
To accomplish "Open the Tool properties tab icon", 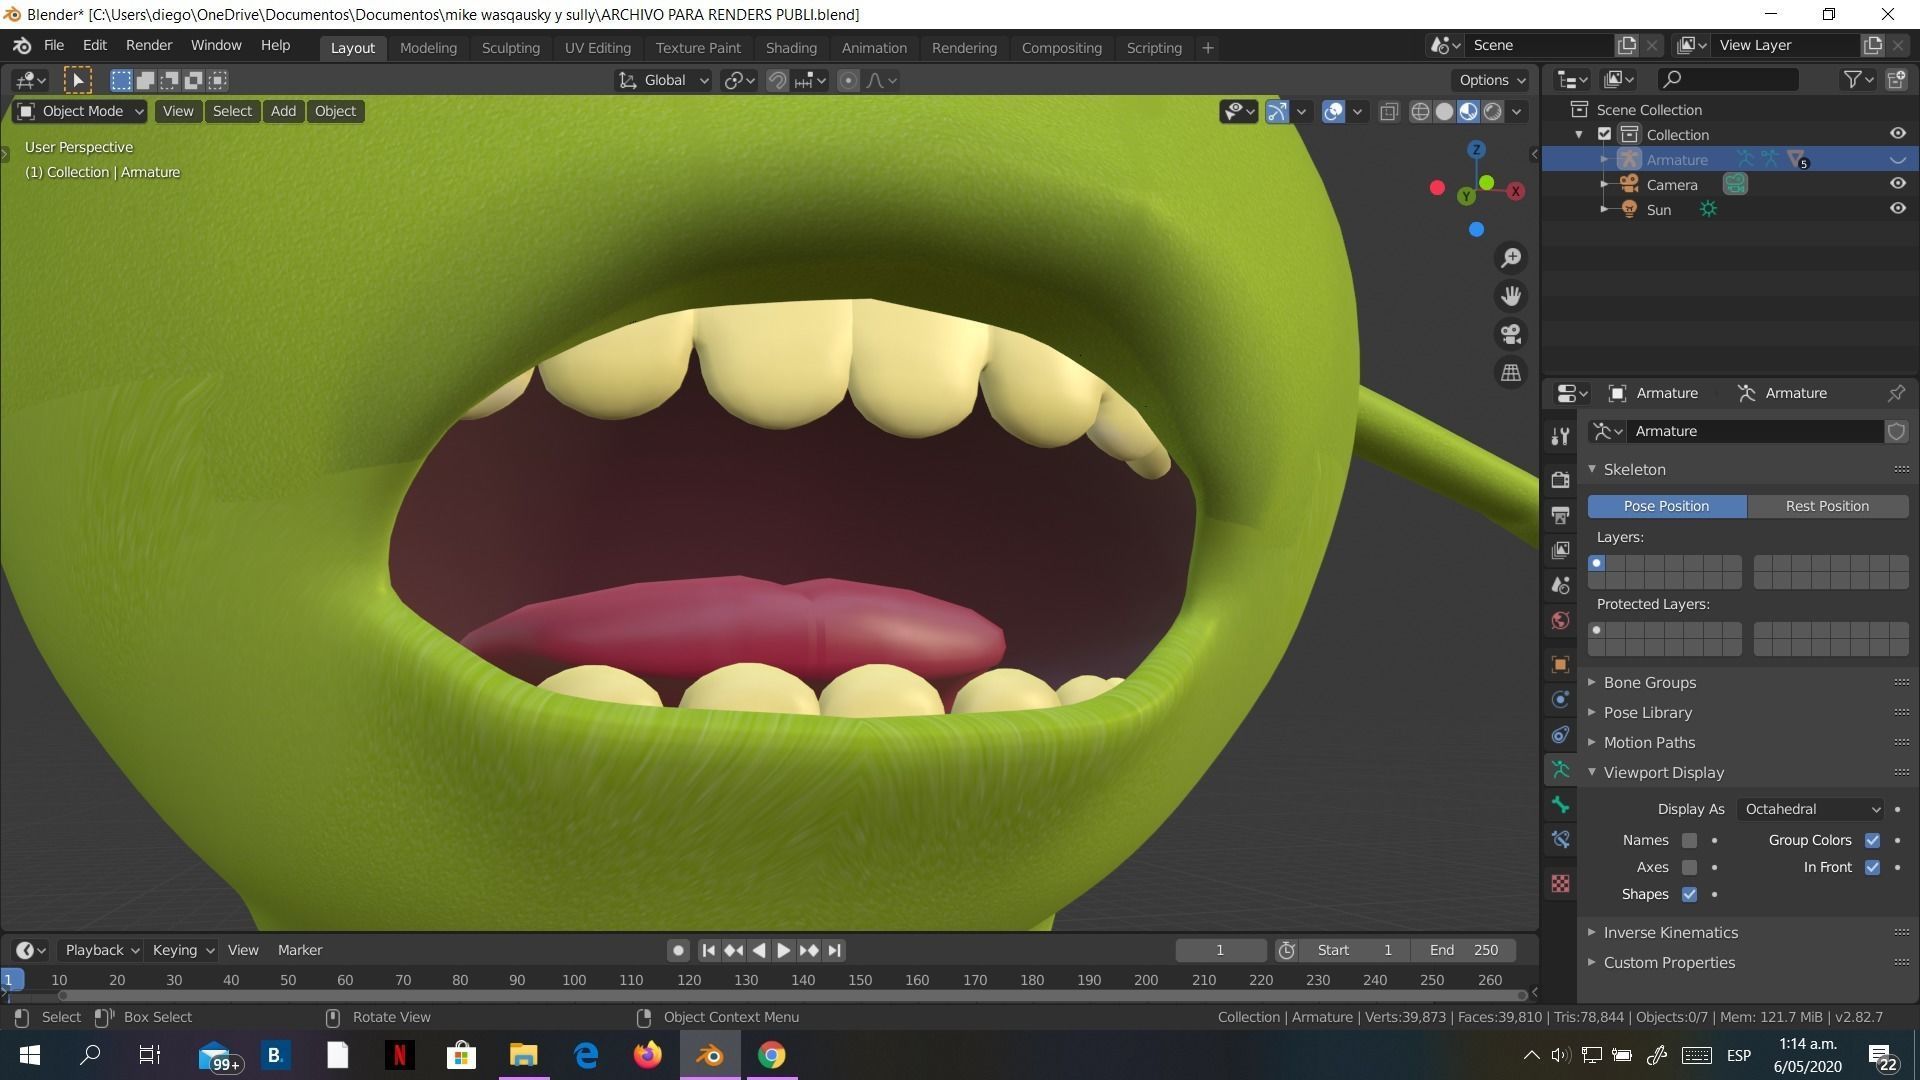I will click(1560, 436).
